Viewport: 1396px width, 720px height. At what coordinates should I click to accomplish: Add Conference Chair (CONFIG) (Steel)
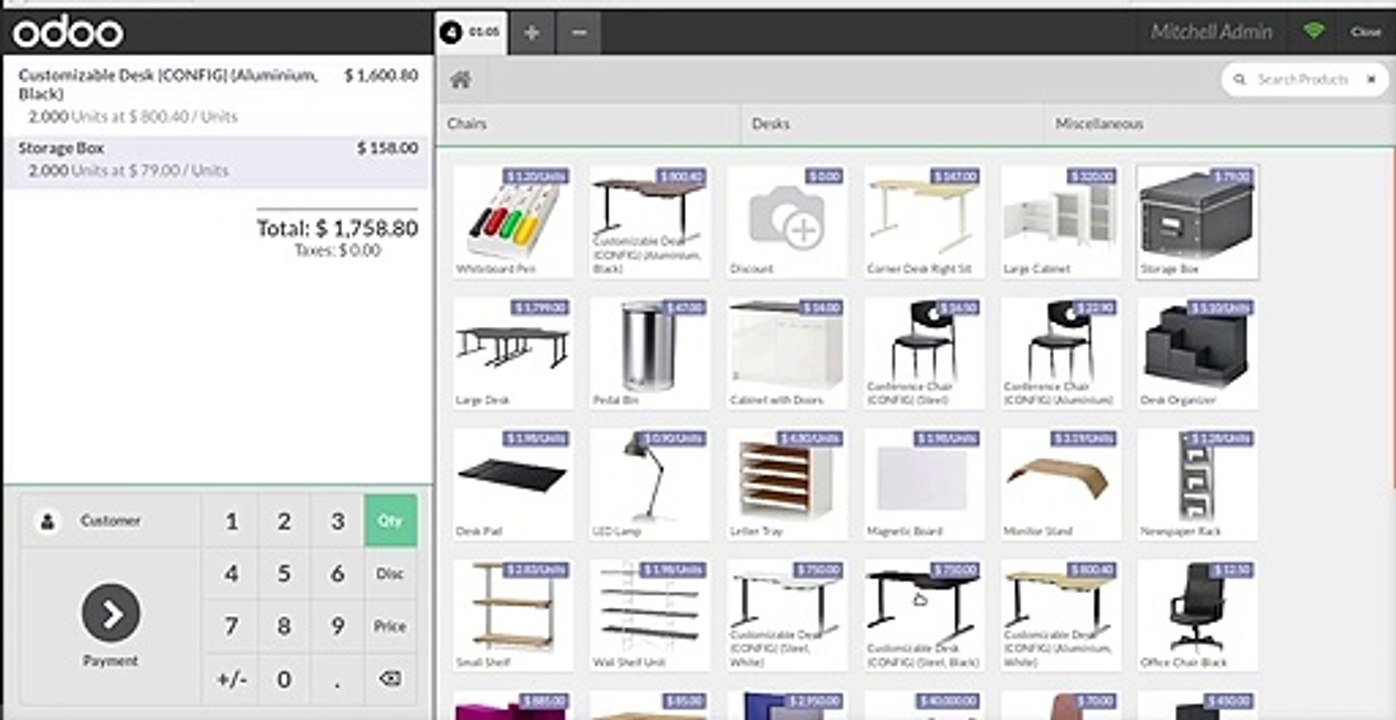coord(924,353)
